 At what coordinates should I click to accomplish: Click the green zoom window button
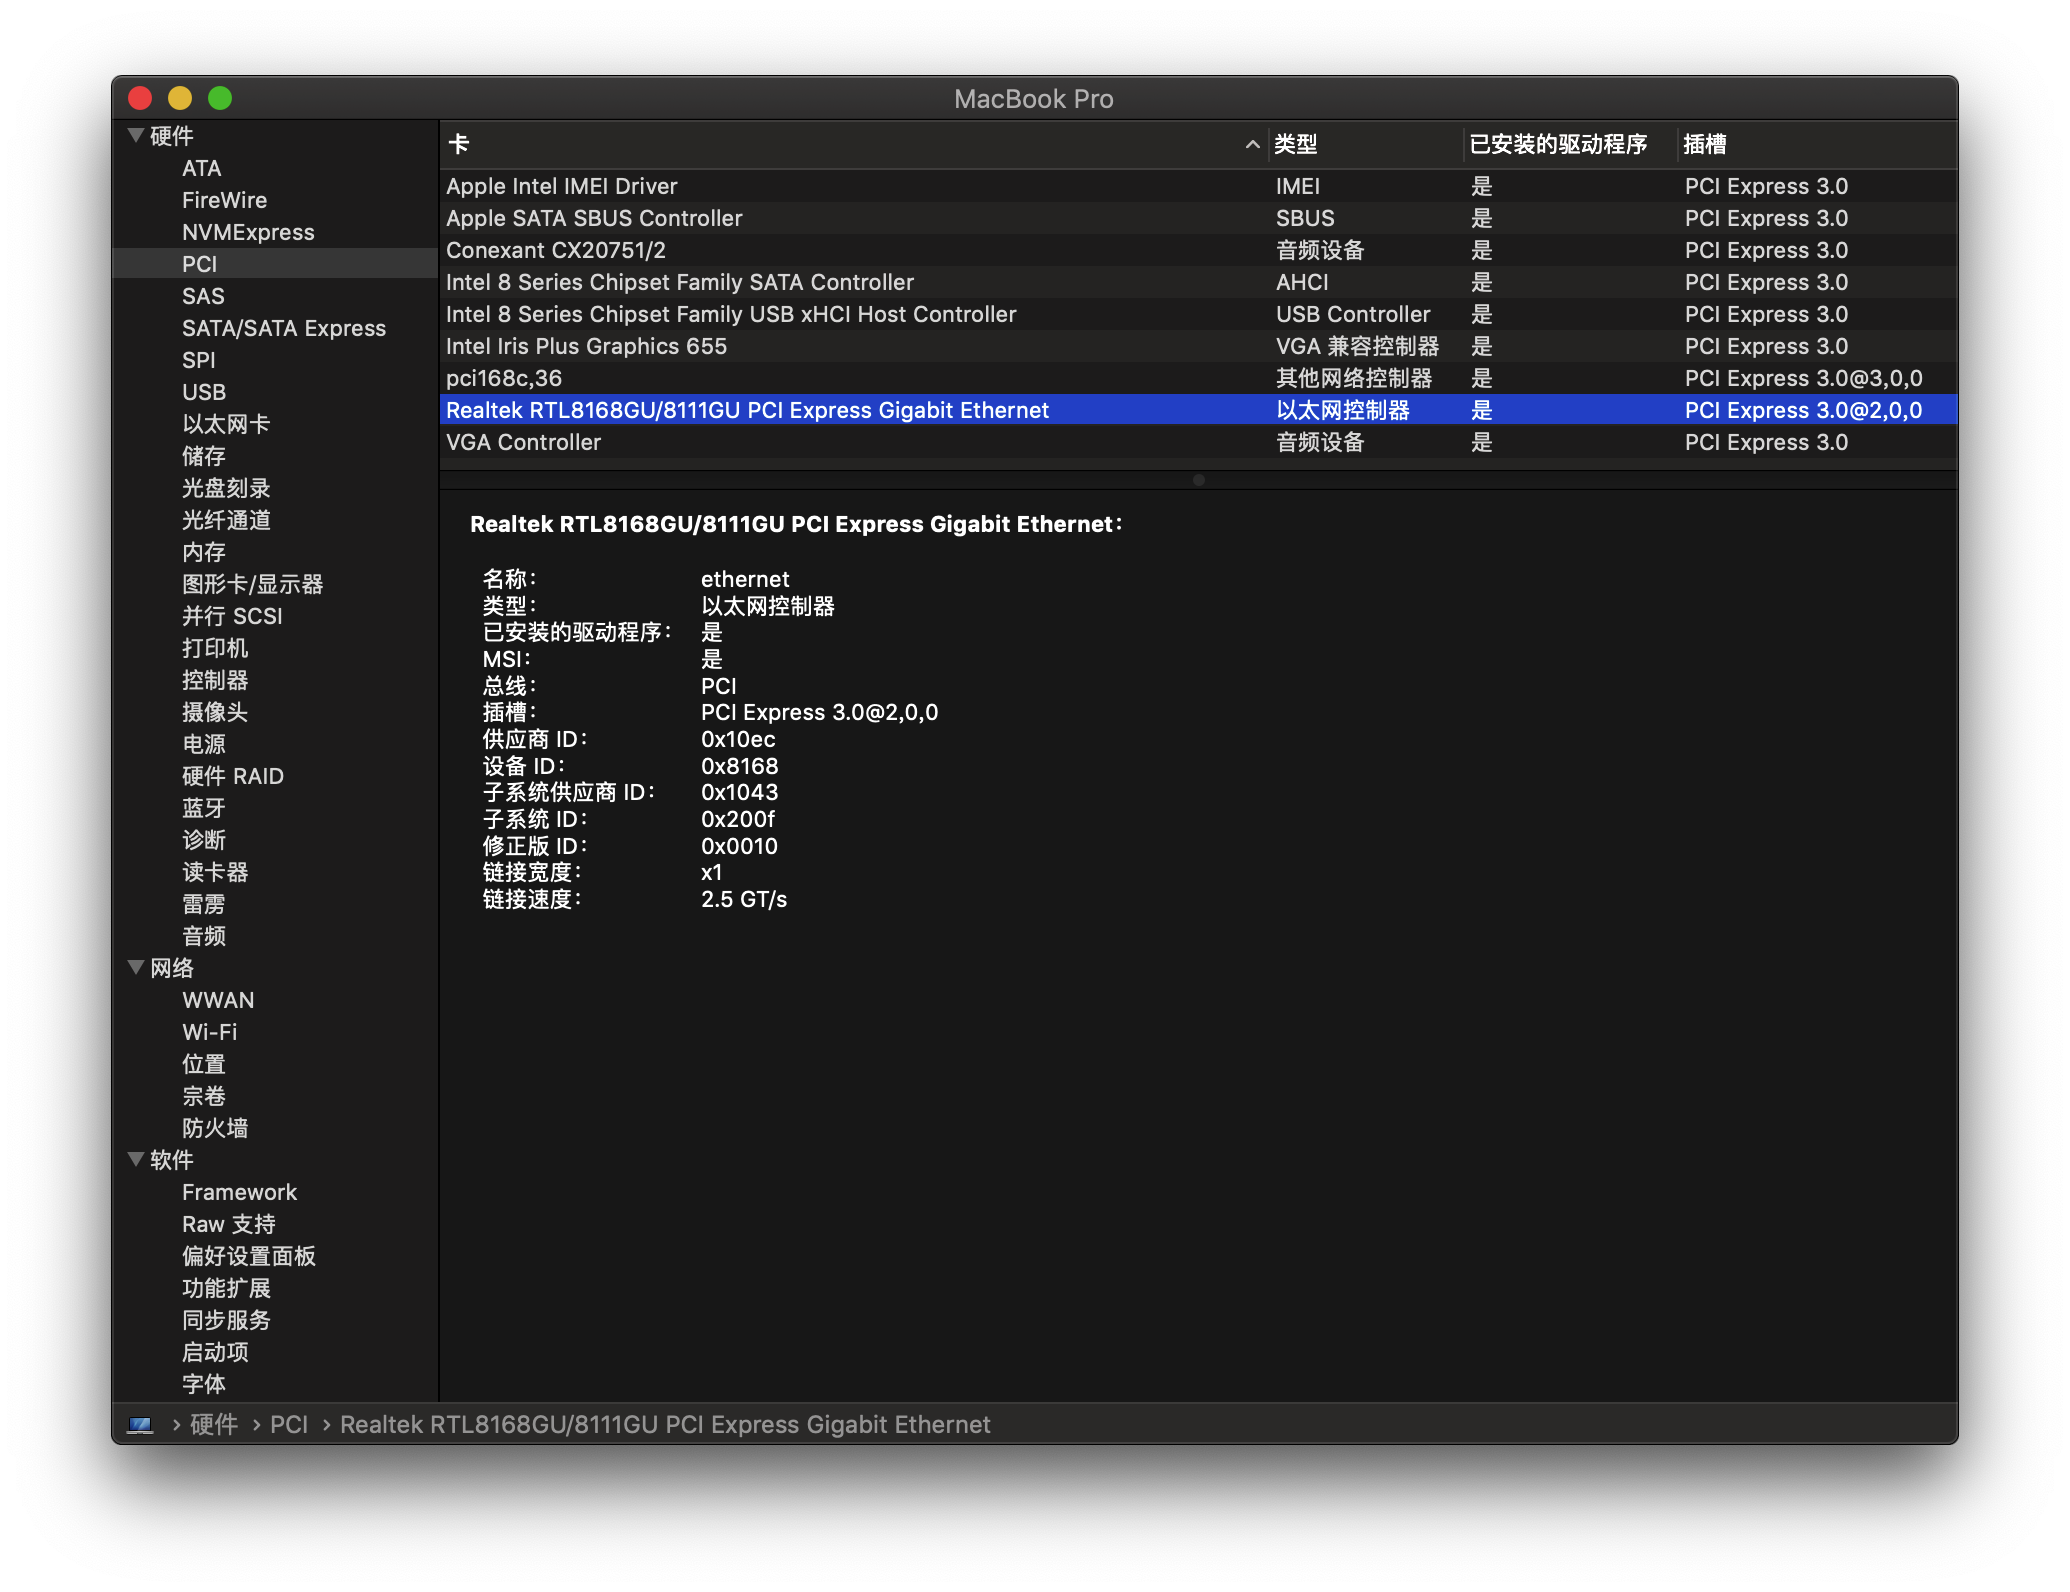point(220,98)
